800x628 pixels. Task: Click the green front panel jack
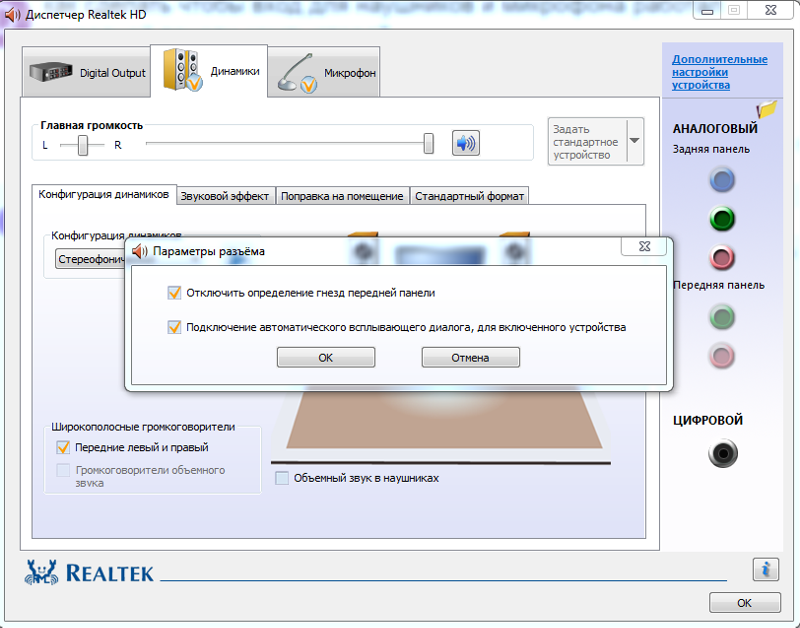(x=721, y=317)
